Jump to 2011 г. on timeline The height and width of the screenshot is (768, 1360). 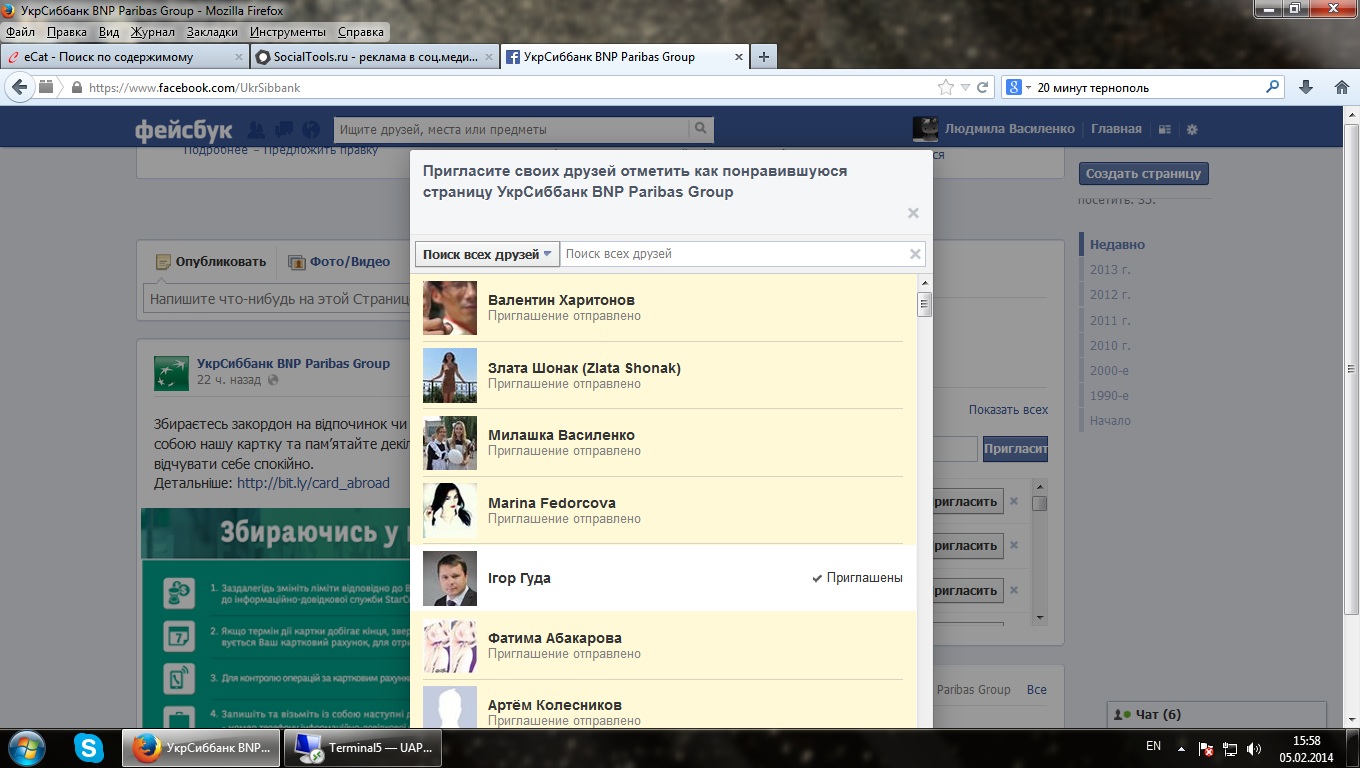1110,321
